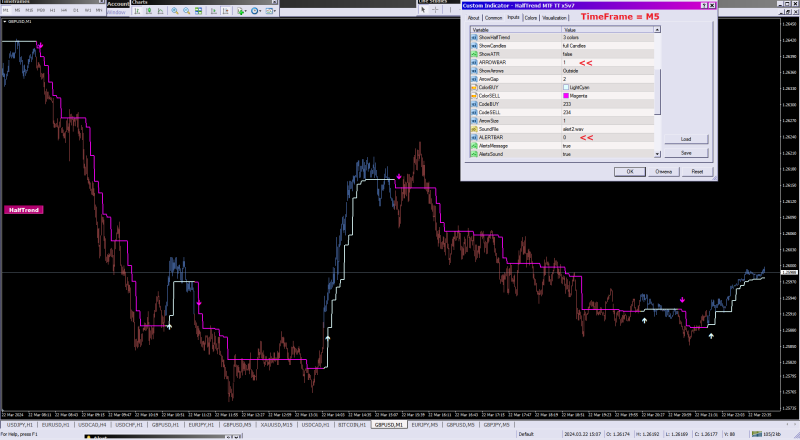Screen dimensions: 800x440
Task: Select the M1 timeframe button
Action: coord(6,10)
